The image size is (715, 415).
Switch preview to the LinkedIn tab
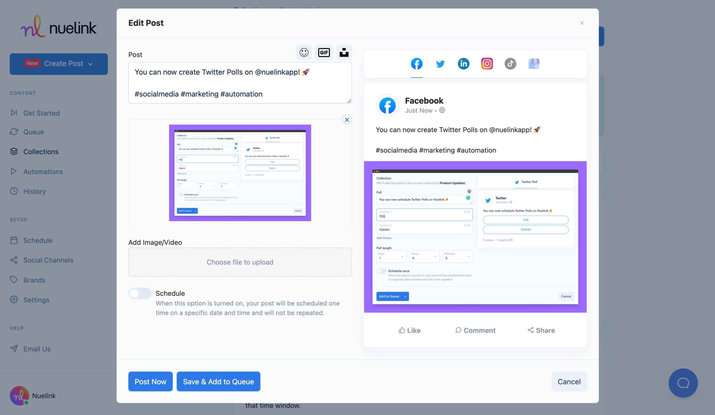point(463,64)
